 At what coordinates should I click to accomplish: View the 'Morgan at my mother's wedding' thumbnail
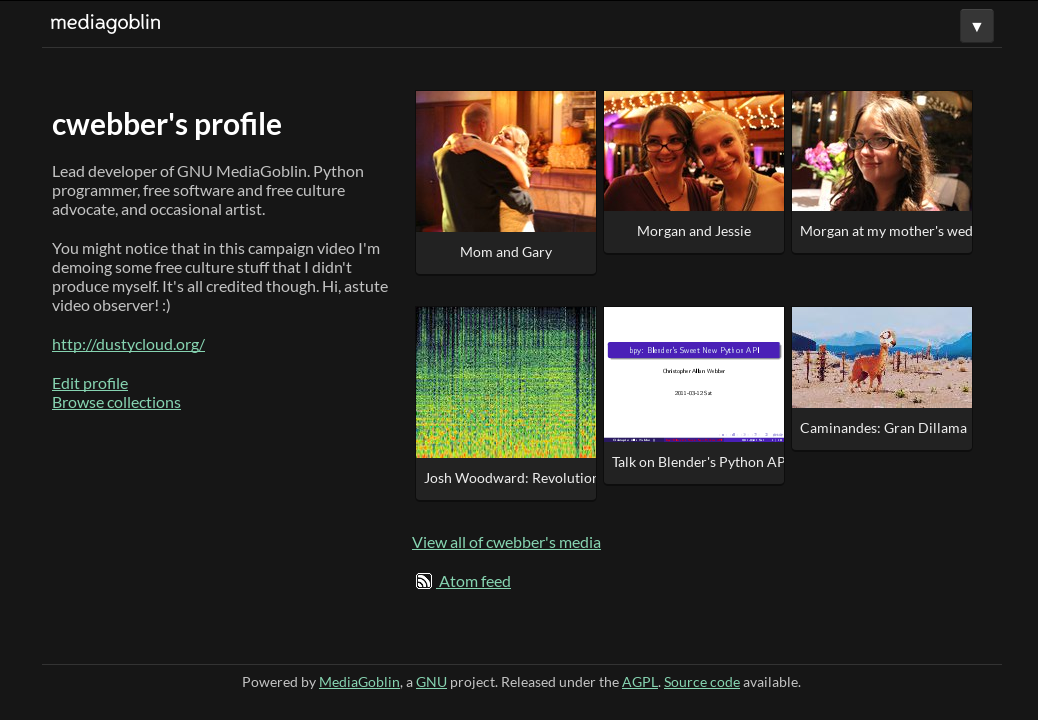coord(881,151)
